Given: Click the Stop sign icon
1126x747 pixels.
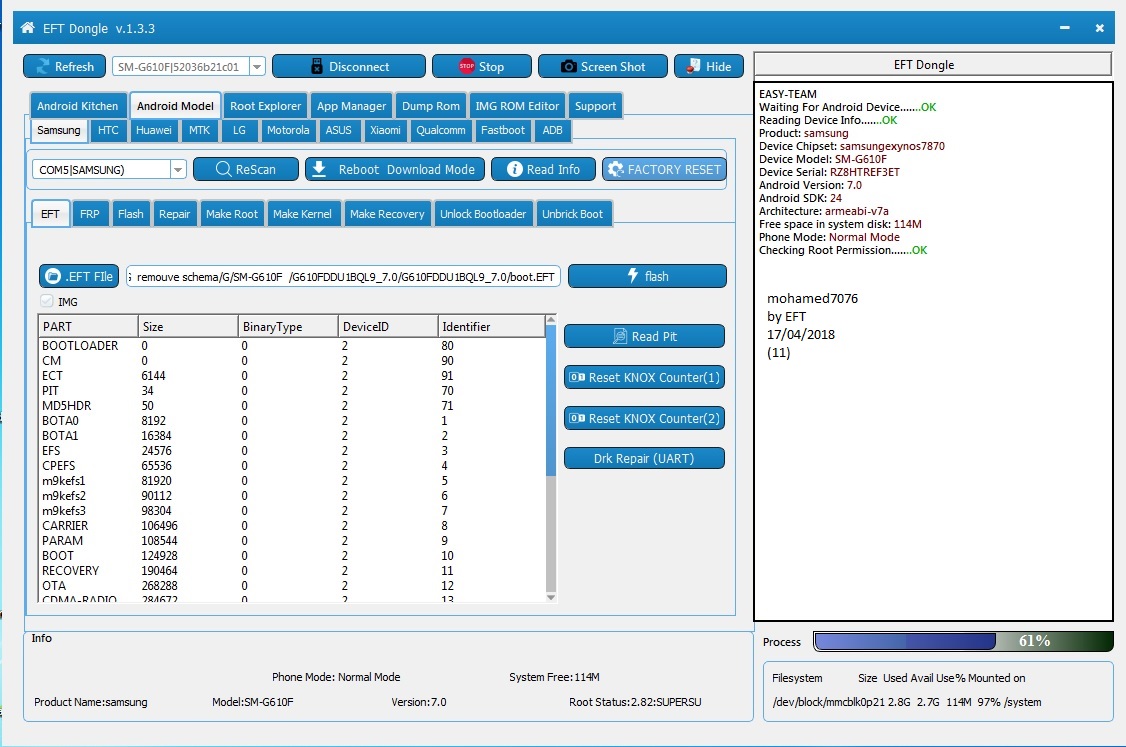Looking at the screenshot, I should pyautogui.click(x=466, y=66).
